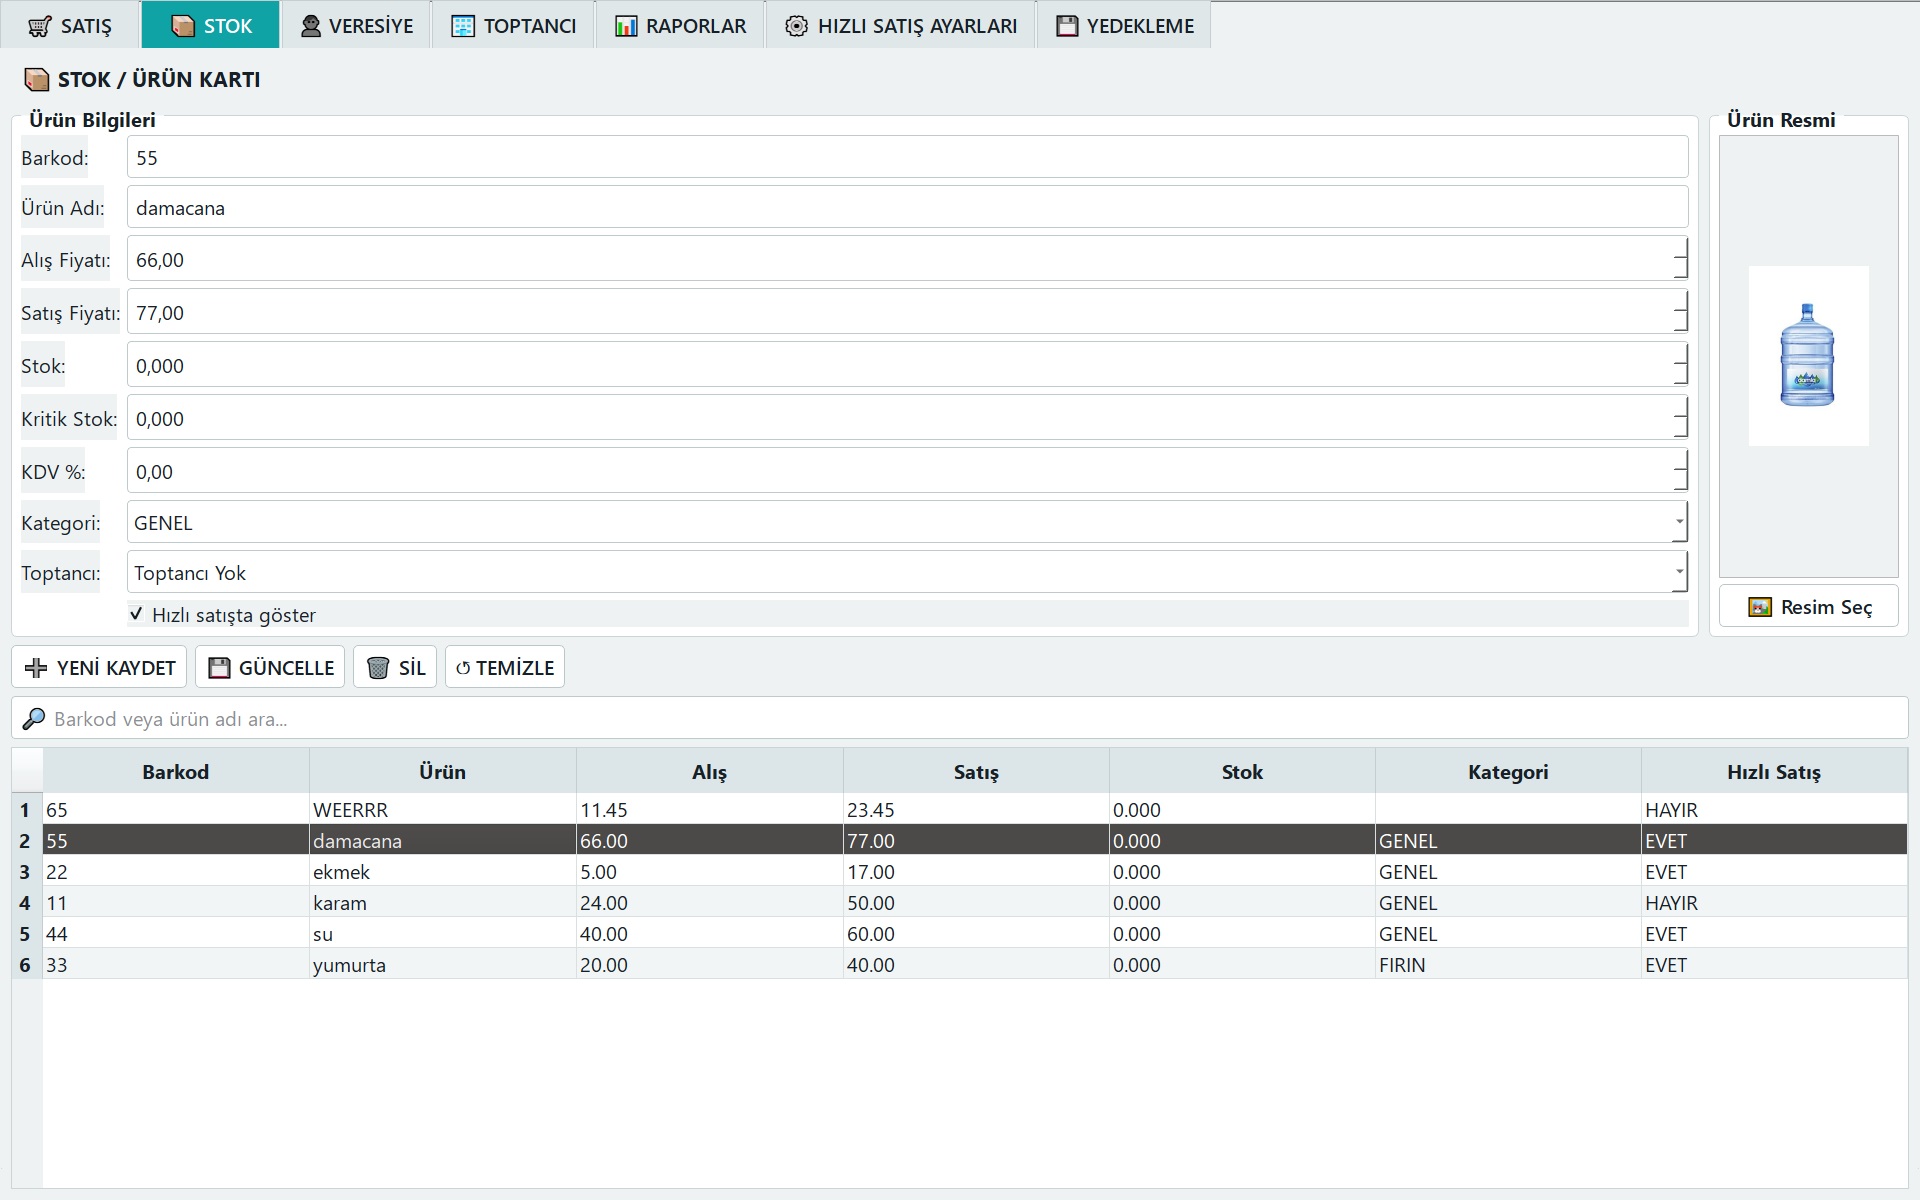Click the GÜNCELLE save button

click(x=270, y=667)
